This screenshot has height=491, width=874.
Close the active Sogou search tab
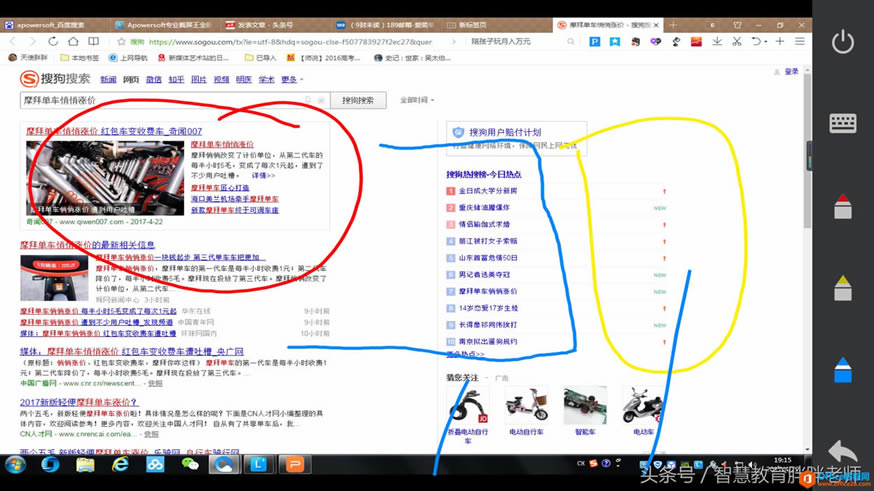point(656,25)
